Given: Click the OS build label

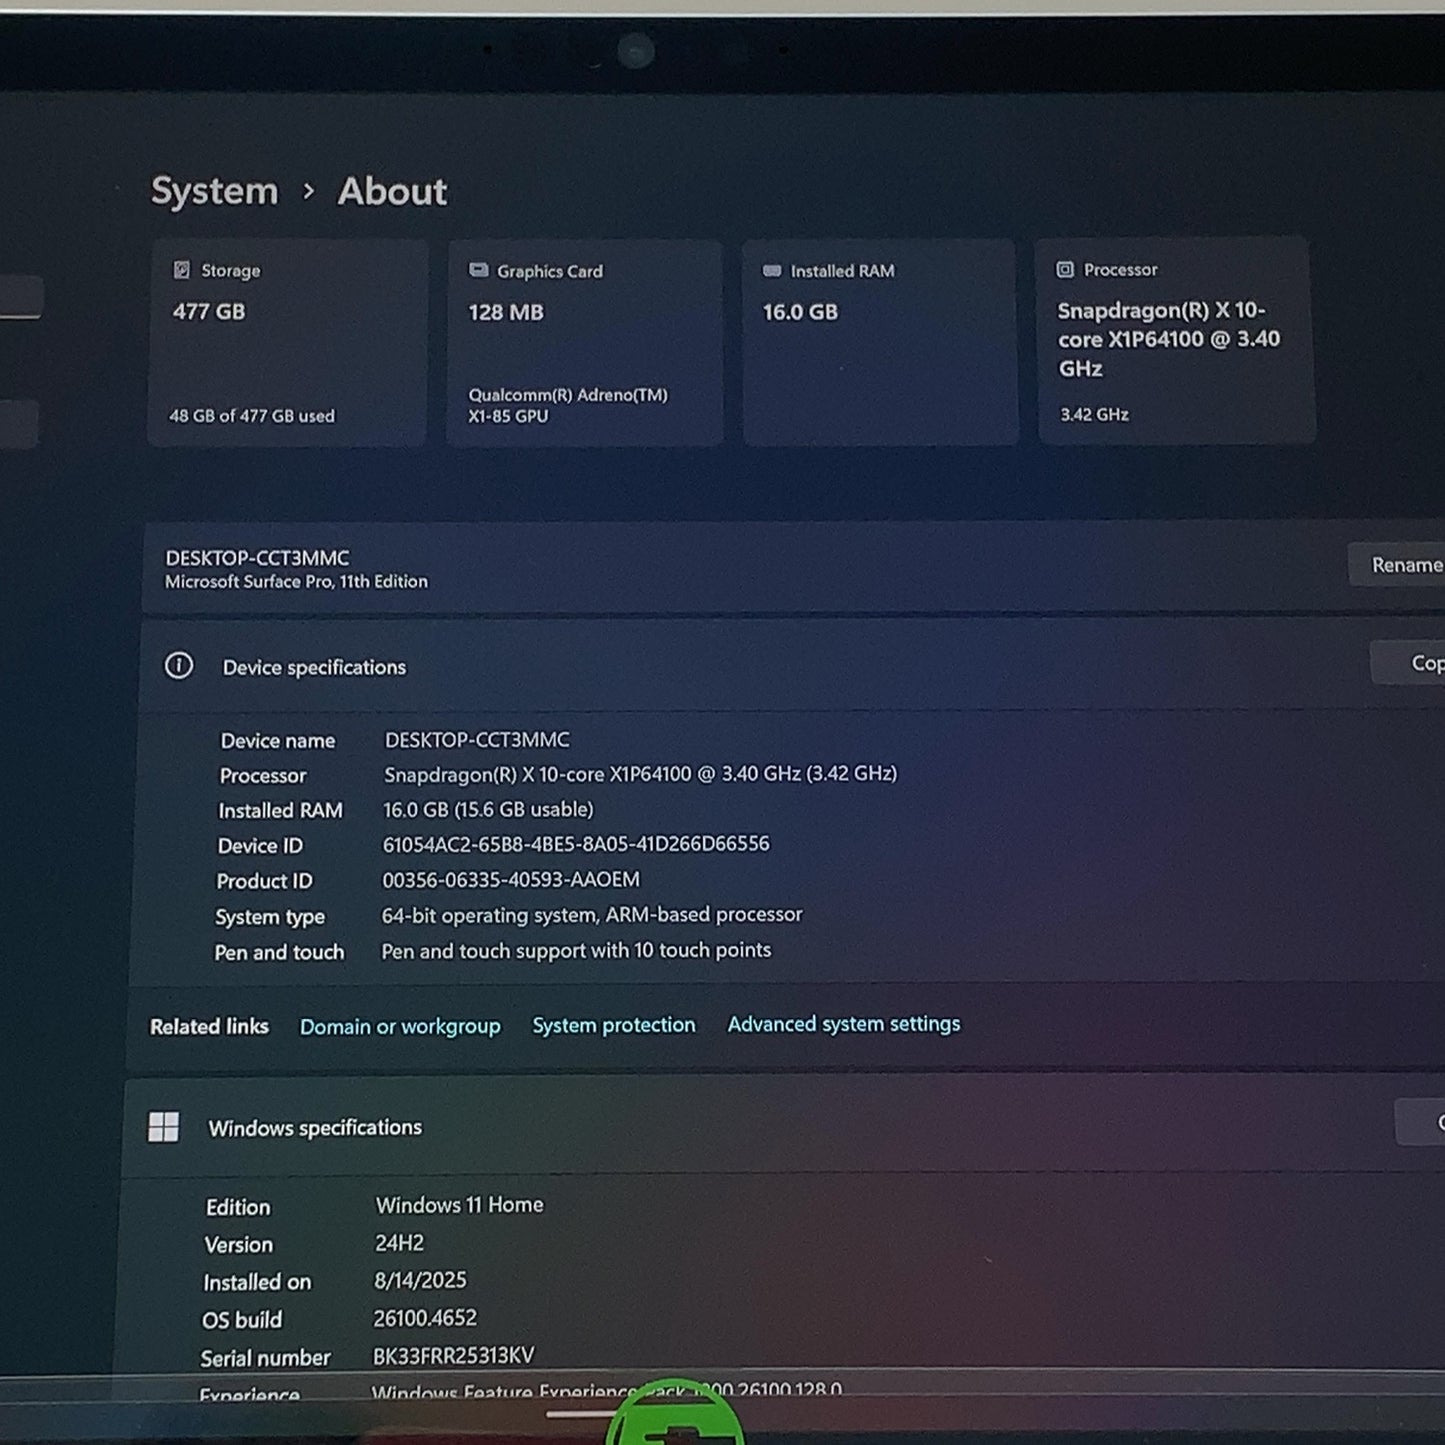Looking at the screenshot, I should pos(242,1320).
